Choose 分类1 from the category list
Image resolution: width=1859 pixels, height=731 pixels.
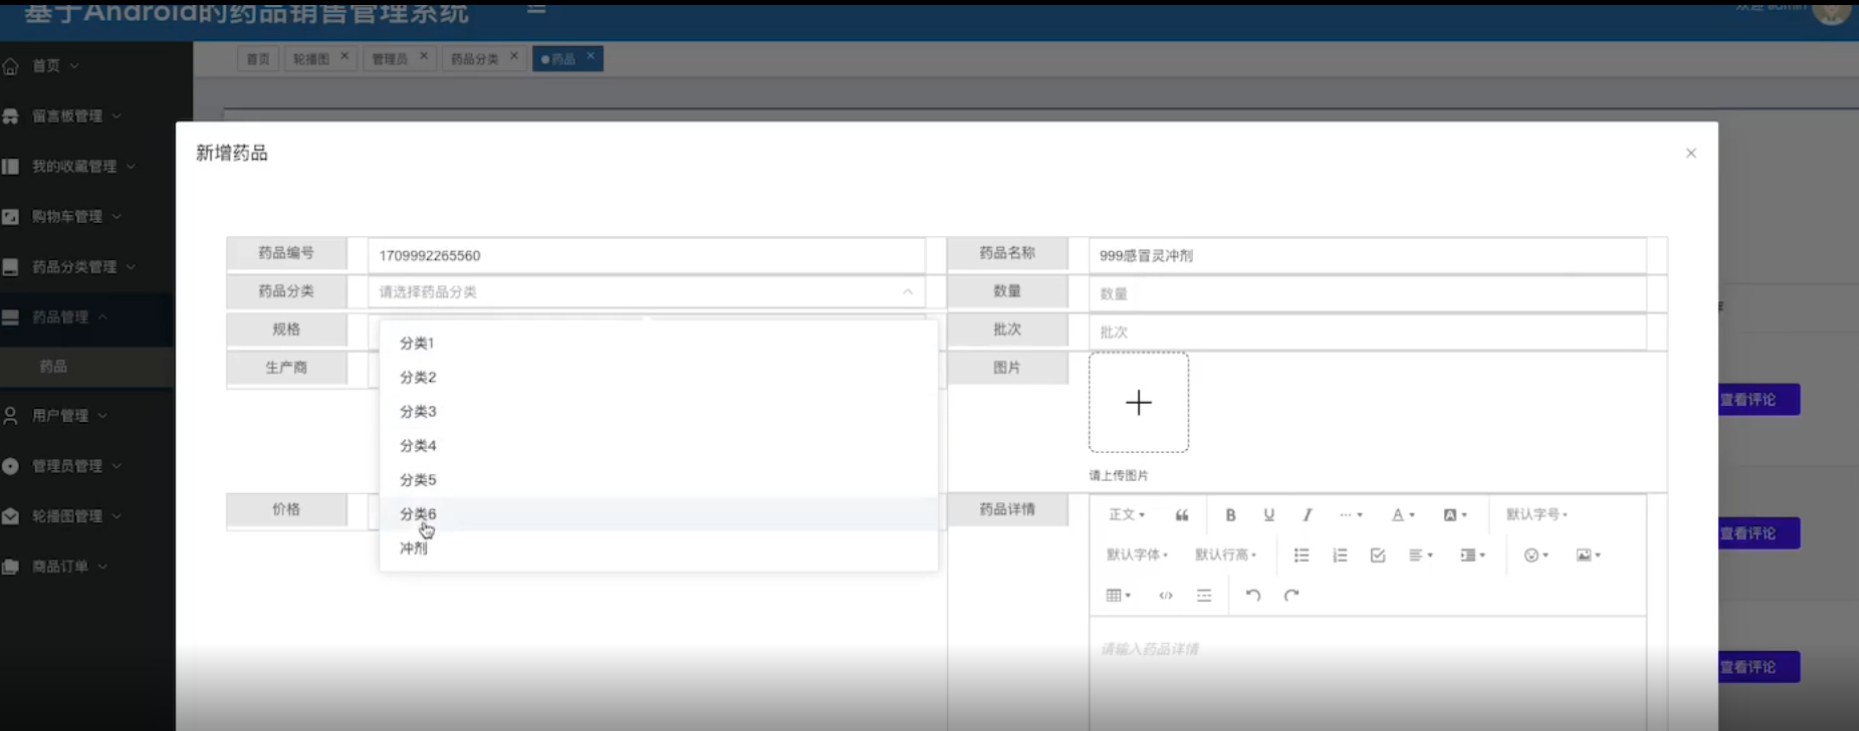click(659, 343)
